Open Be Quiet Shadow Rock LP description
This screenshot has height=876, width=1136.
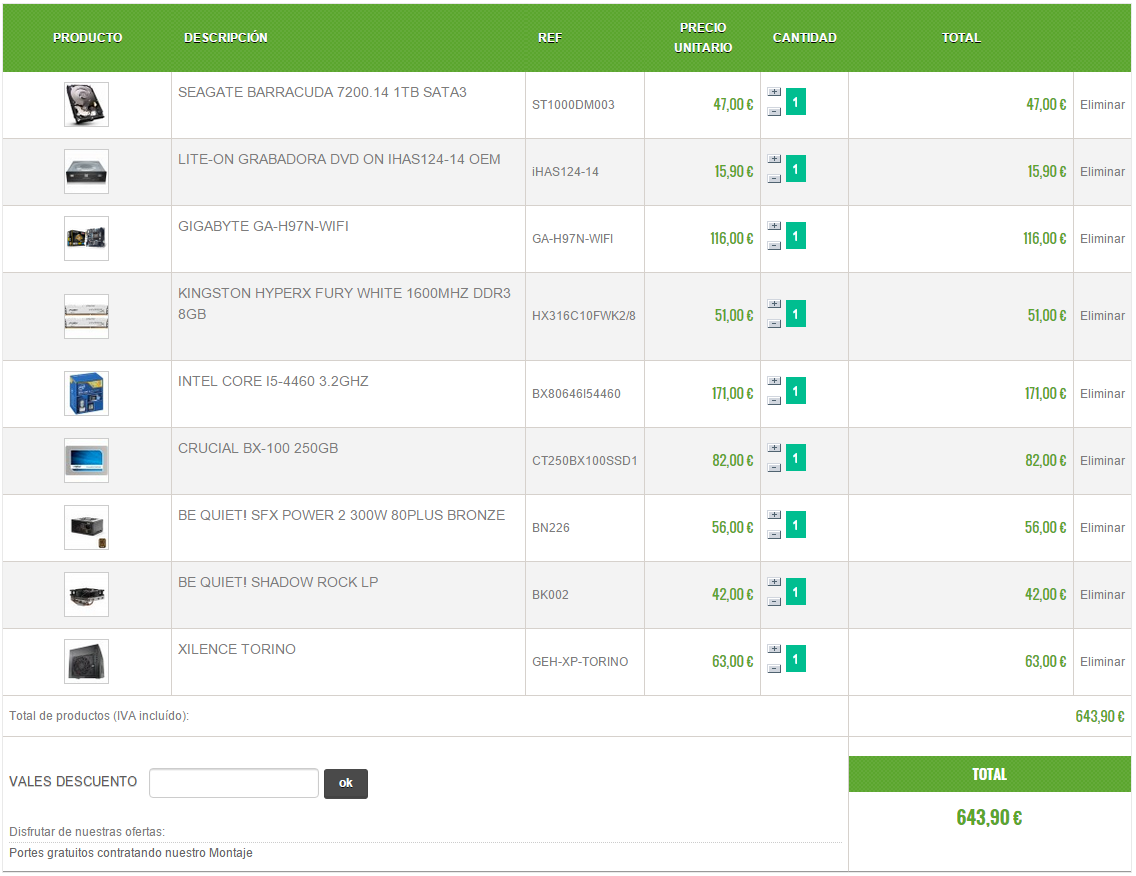[278, 583]
